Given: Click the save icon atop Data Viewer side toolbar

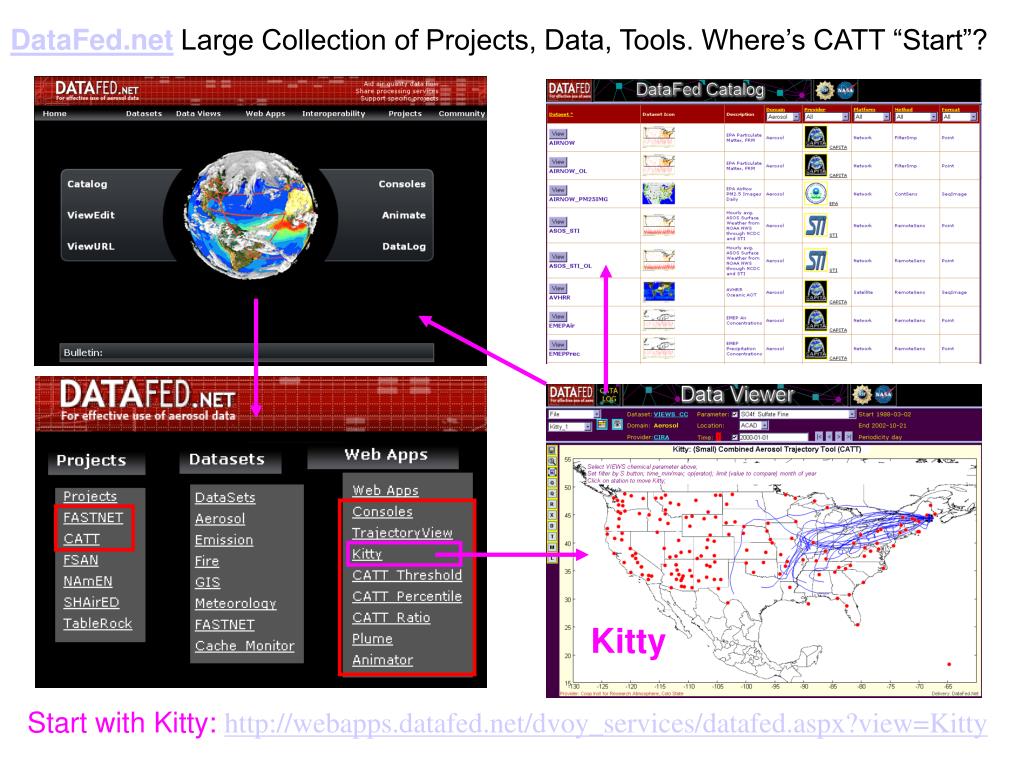Looking at the screenshot, I should 552,450.
